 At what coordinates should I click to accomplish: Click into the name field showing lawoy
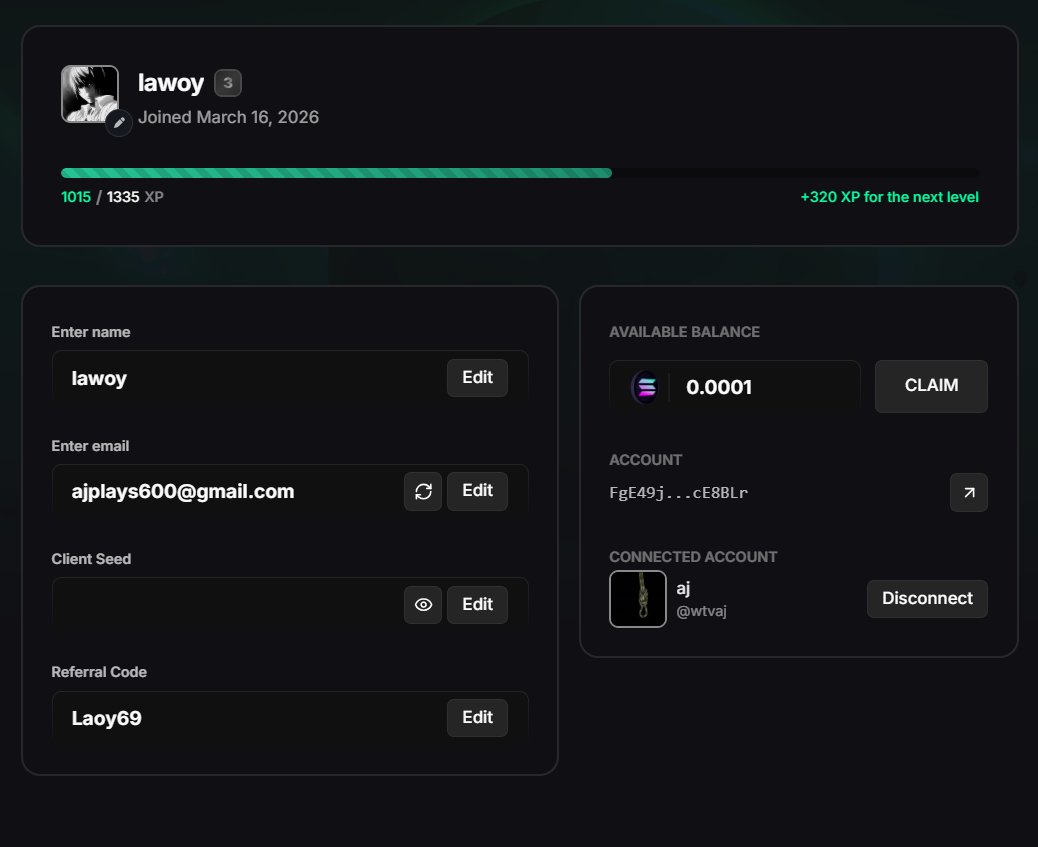click(290, 378)
